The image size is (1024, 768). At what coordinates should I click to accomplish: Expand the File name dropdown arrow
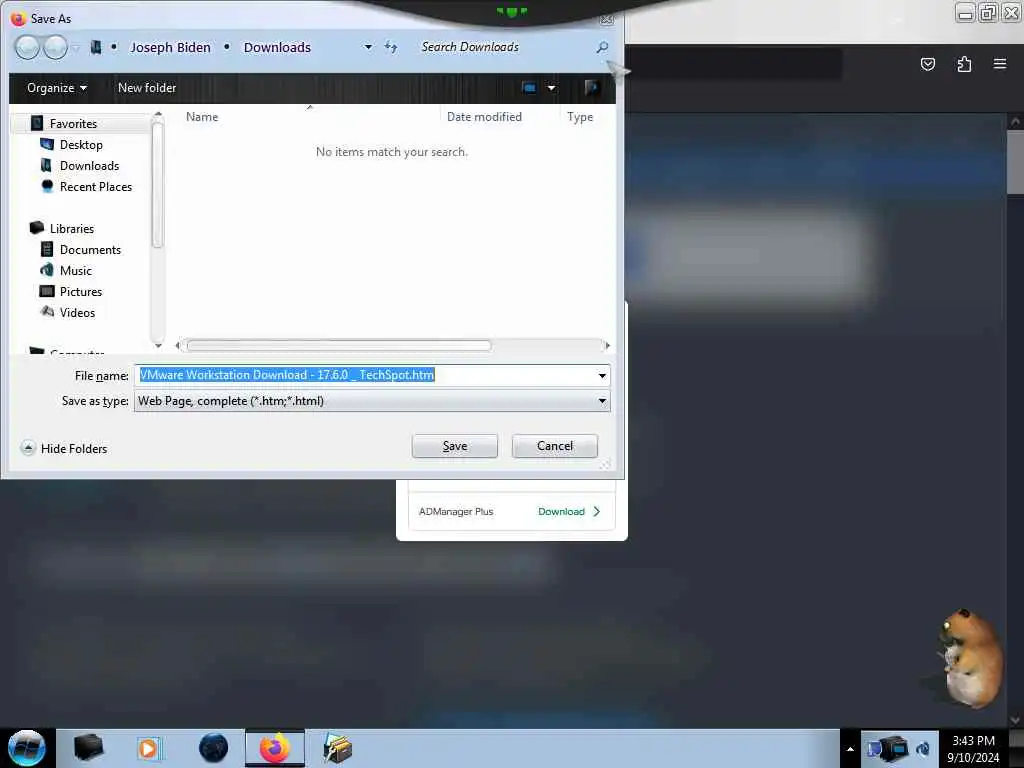[x=602, y=376]
